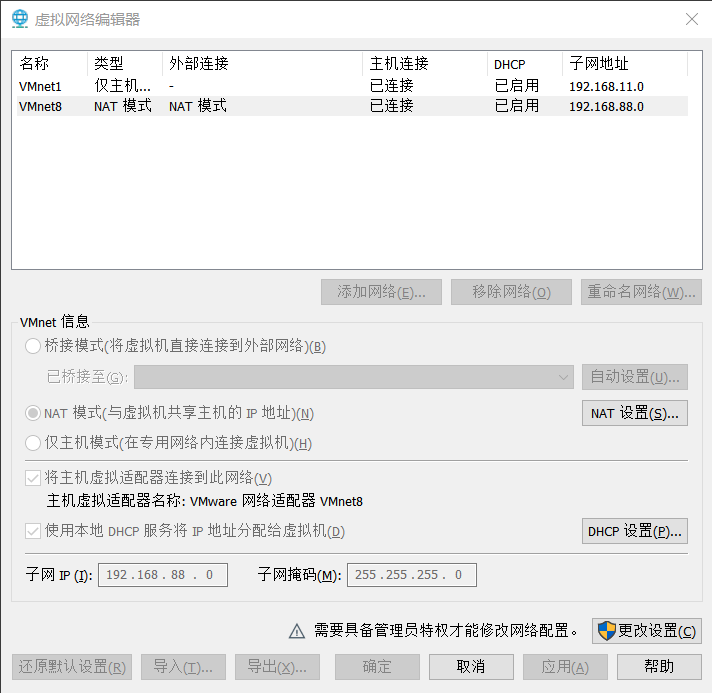Click the 取消 button
Screen dimensions: 712x693
[x=471, y=667]
